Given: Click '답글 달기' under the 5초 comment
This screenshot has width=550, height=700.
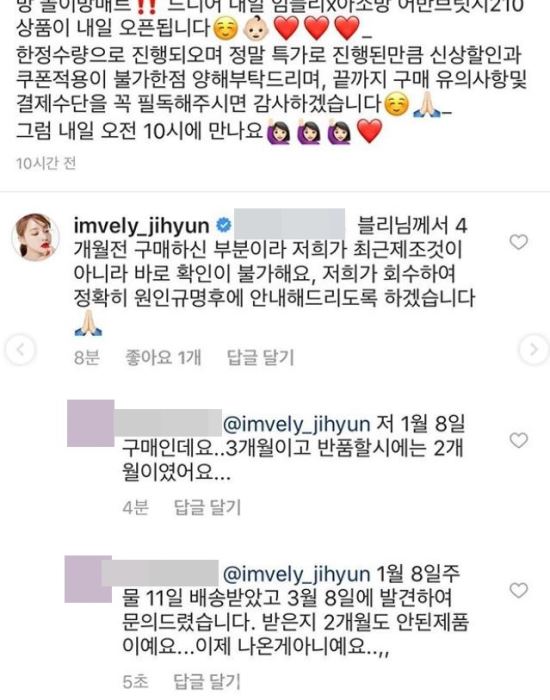Looking at the screenshot, I should 207,681.
